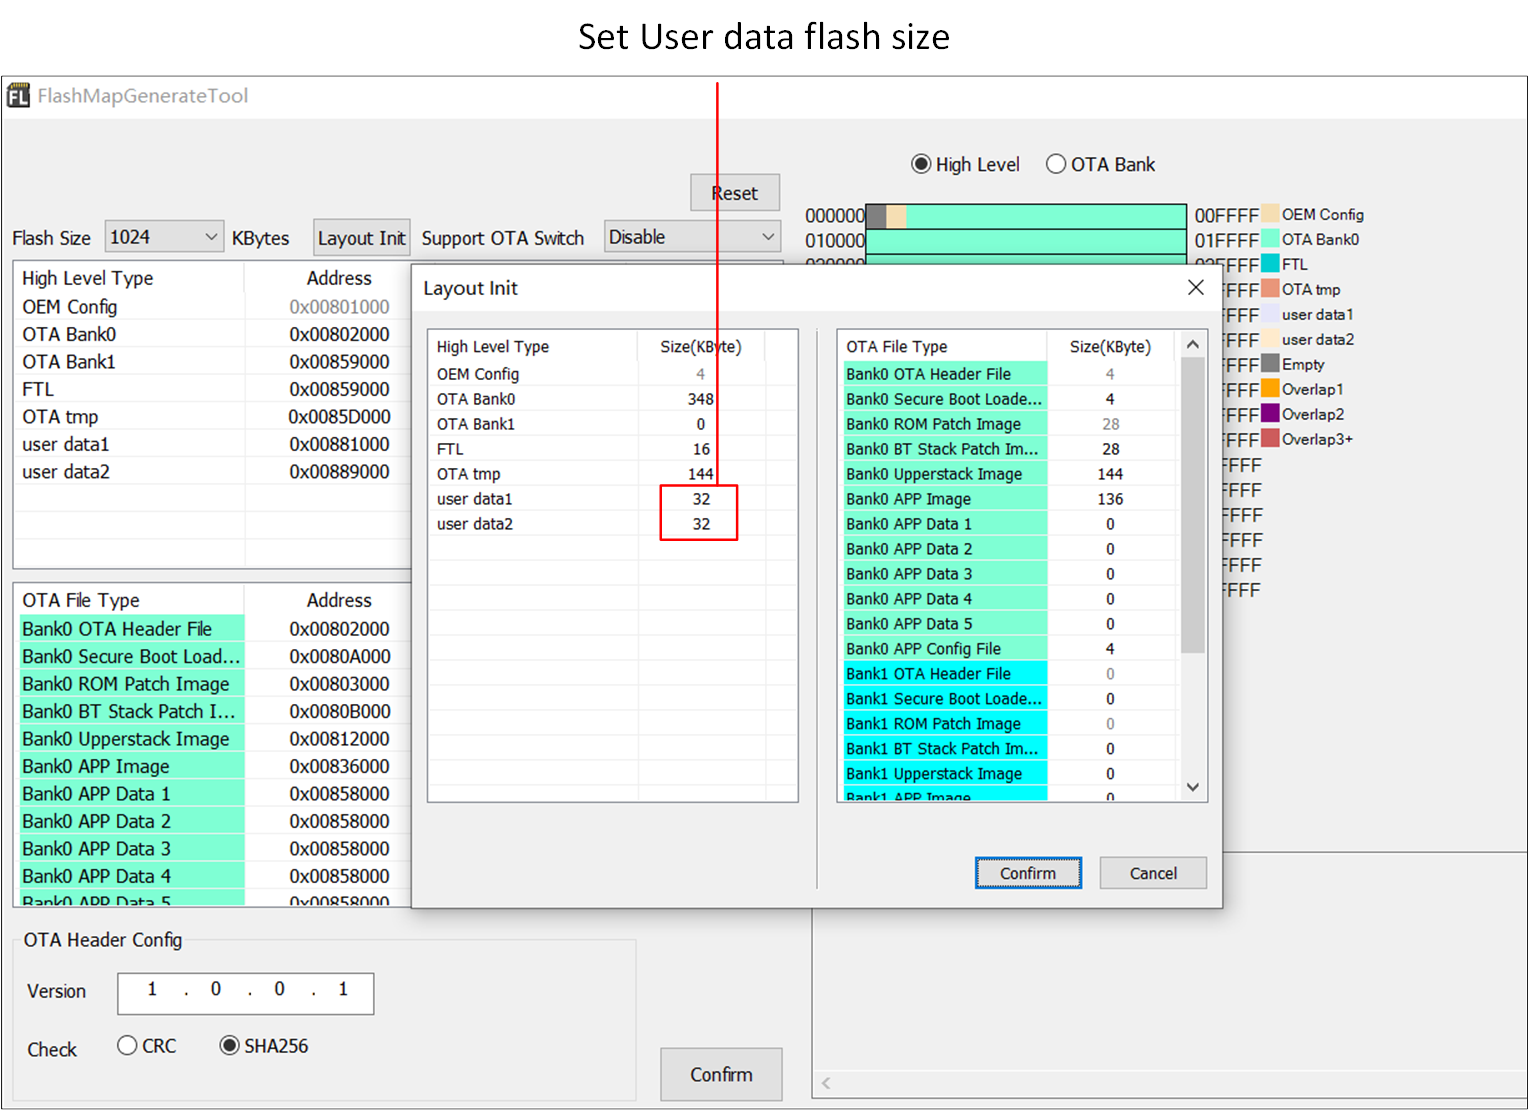Screen dimensions: 1529x1110
Task: Click Size(KByte) header in OTA file list
Action: [x=1110, y=346]
